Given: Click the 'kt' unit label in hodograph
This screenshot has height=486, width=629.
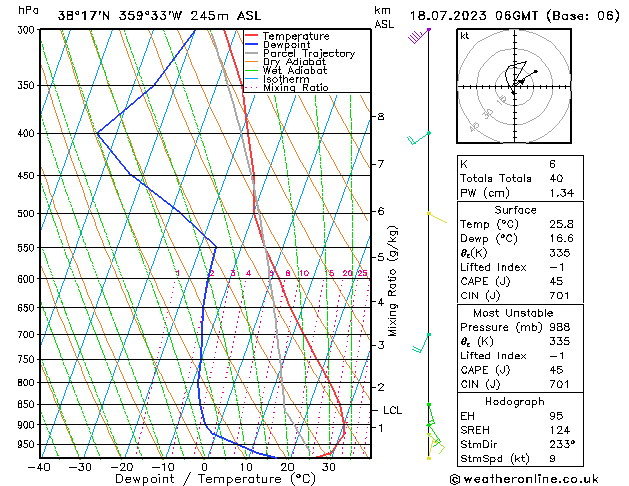Looking at the screenshot, I should (465, 36).
